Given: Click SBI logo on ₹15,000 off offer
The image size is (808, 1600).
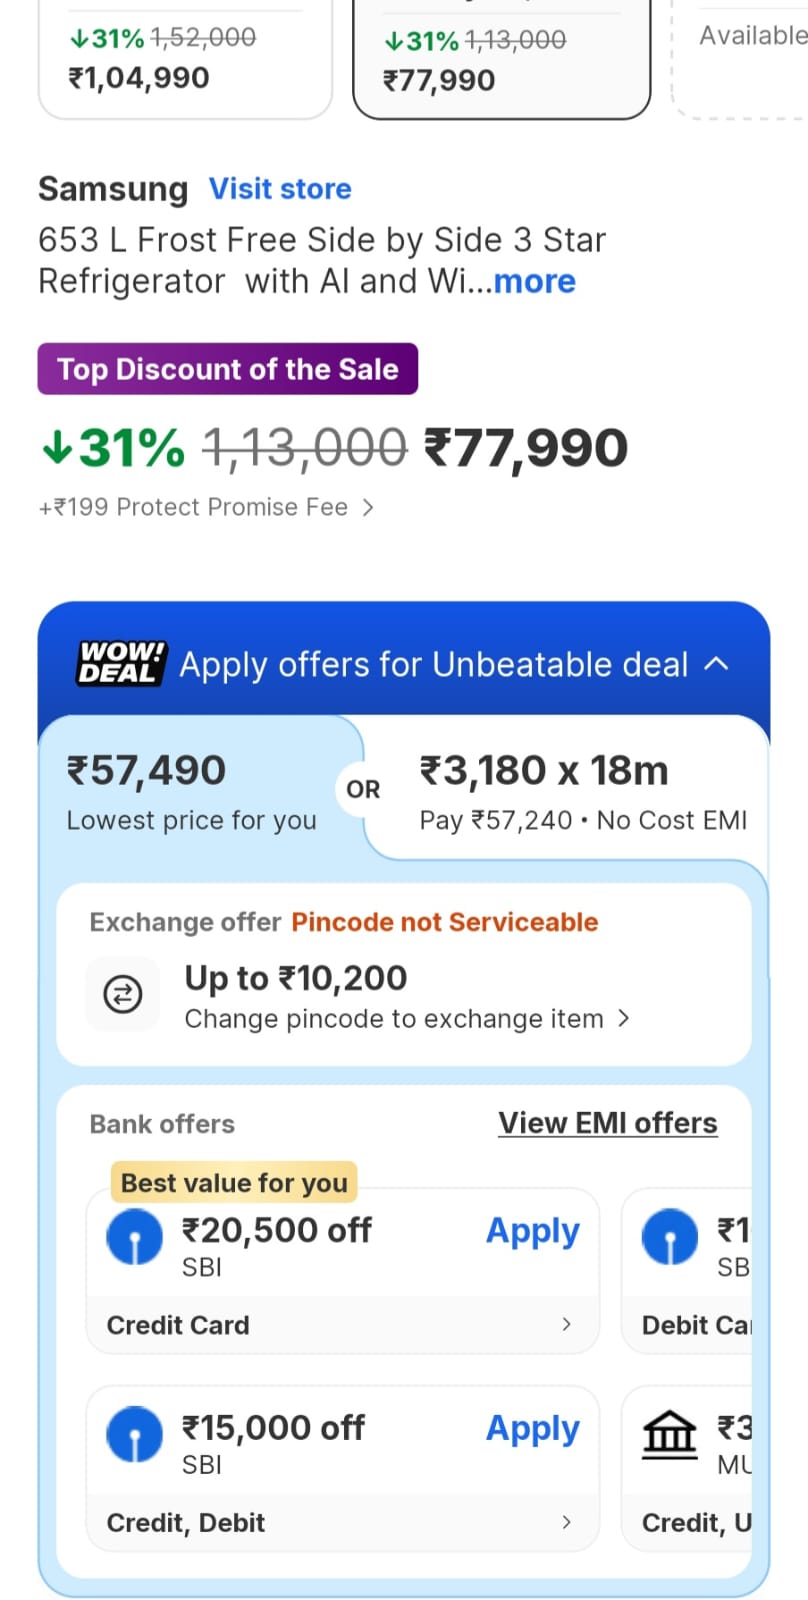Looking at the screenshot, I should [135, 1434].
